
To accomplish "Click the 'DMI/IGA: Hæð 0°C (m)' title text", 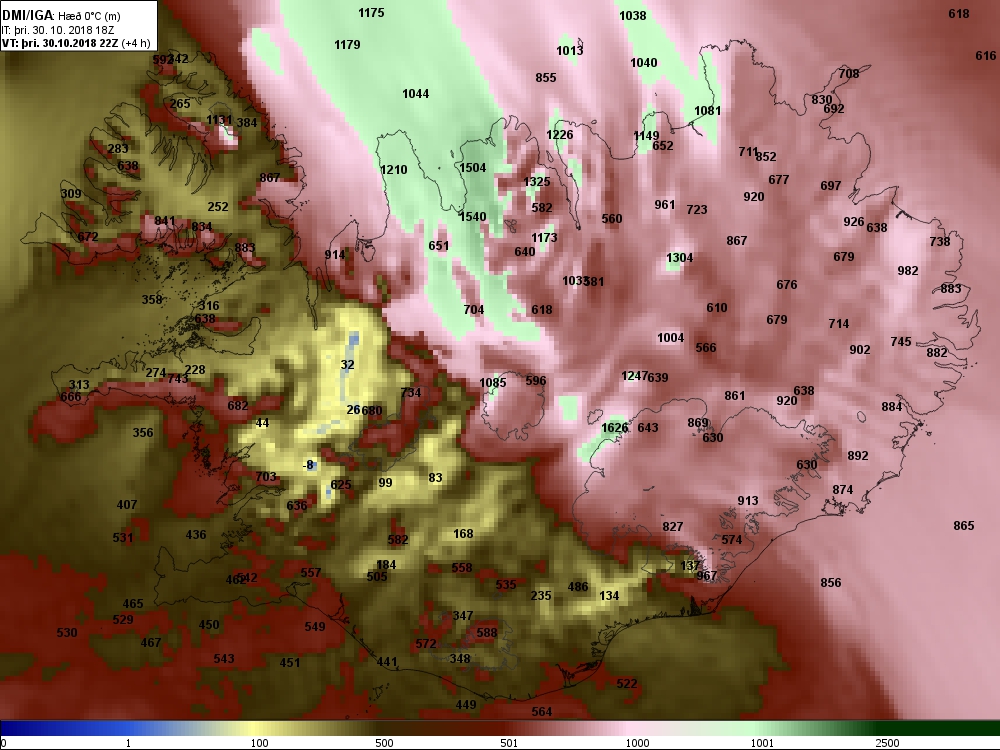I will pos(61,16).
